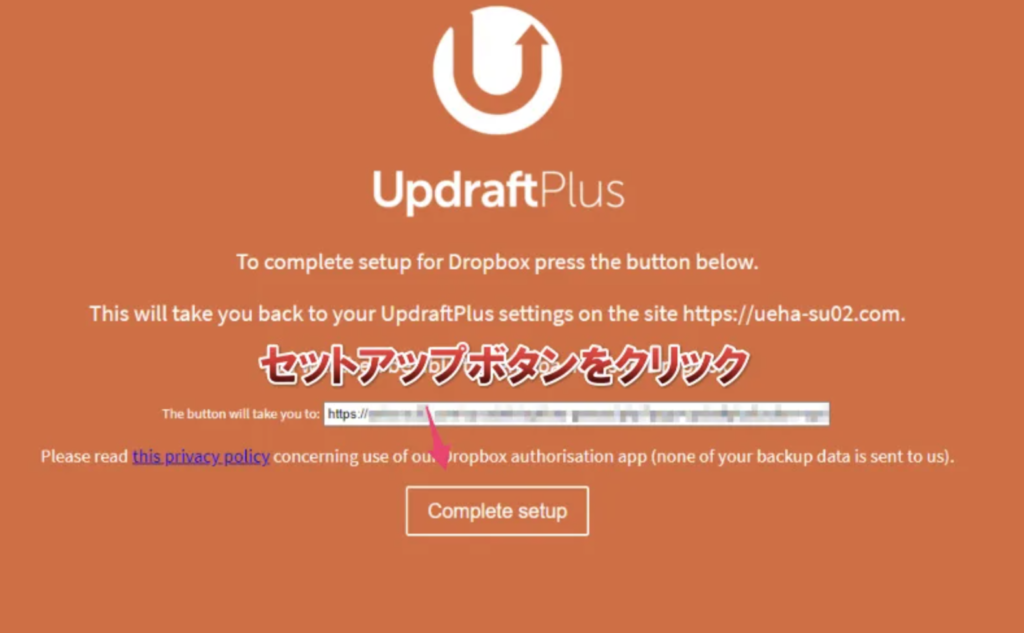Click the thin "Plus" part of the wordmark
Viewport: 1024px width, 633px height.
tap(581, 190)
